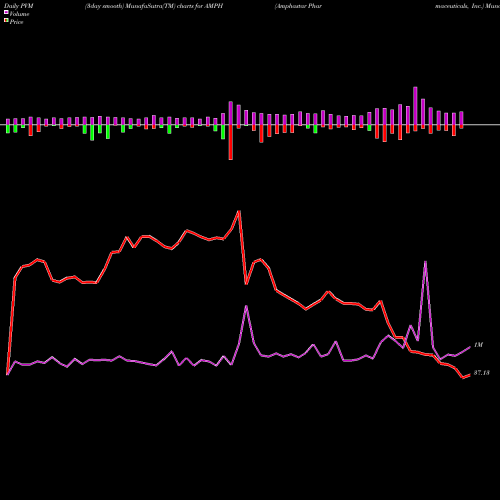Click the 1M volume value label

[478, 345]
